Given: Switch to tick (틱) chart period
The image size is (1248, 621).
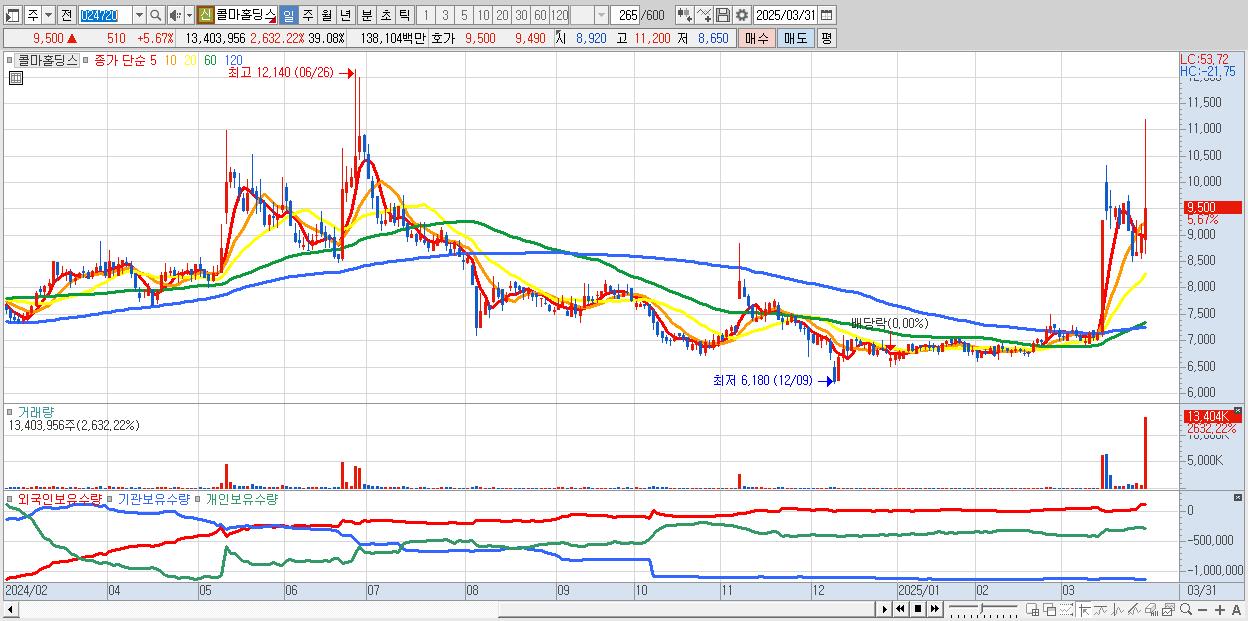Looking at the screenshot, I should pyautogui.click(x=404, y=15).
